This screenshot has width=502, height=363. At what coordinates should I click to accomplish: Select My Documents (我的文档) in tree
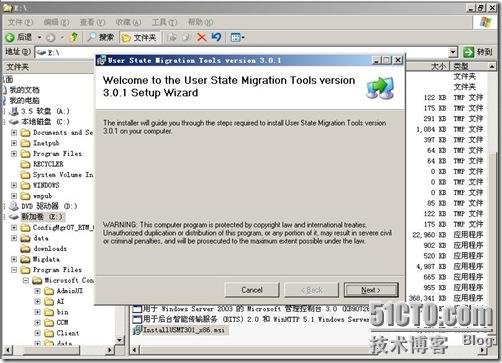tap(24, 90)
